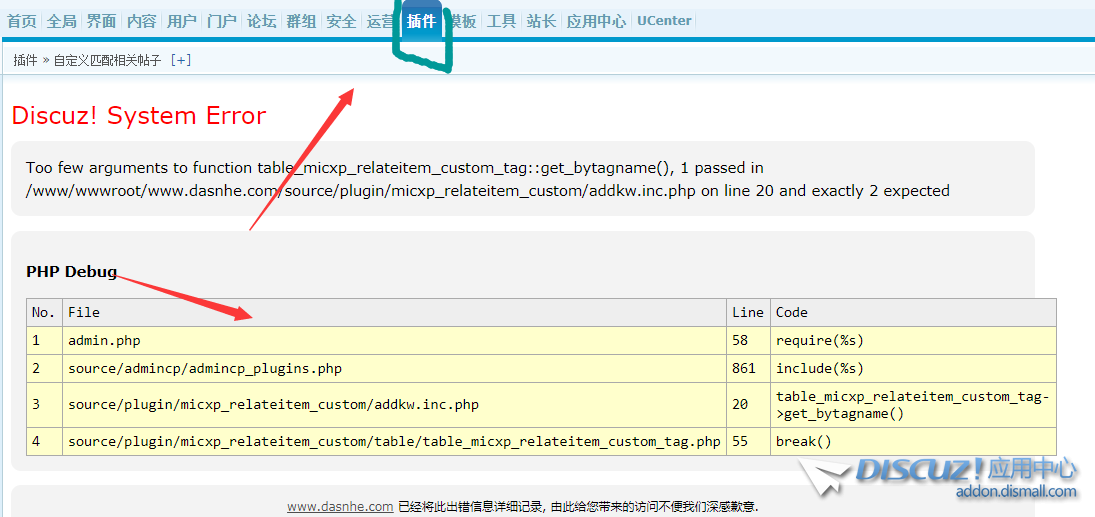Click row number 3 cell

tap(44, 405)
